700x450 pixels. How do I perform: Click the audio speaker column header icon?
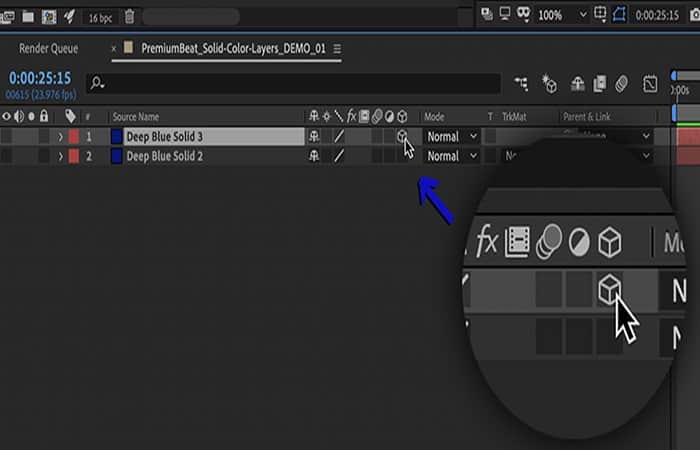pos(19,117)
